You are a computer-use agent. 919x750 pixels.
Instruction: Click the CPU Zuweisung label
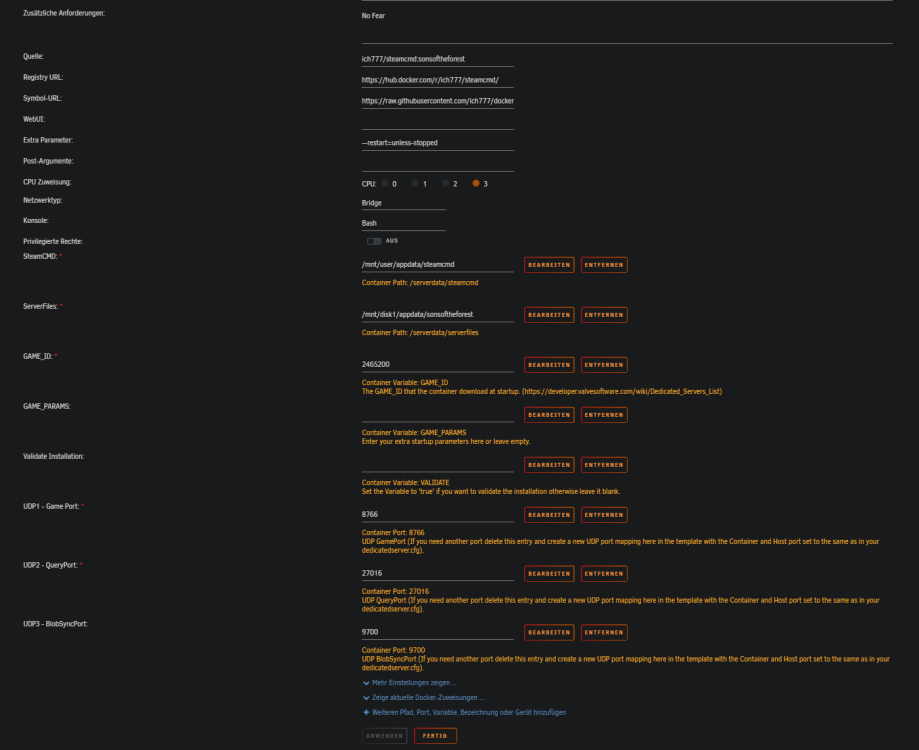47,182
